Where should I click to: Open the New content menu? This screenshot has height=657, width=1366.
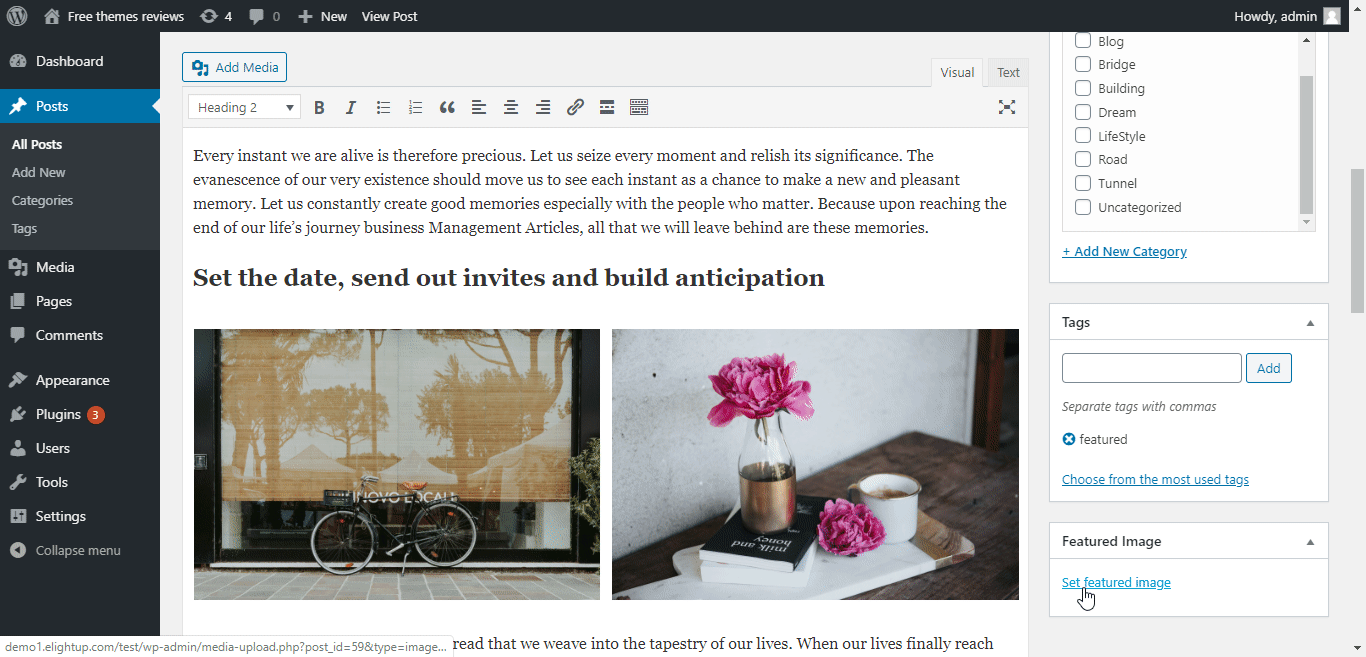tap(322, 16)
